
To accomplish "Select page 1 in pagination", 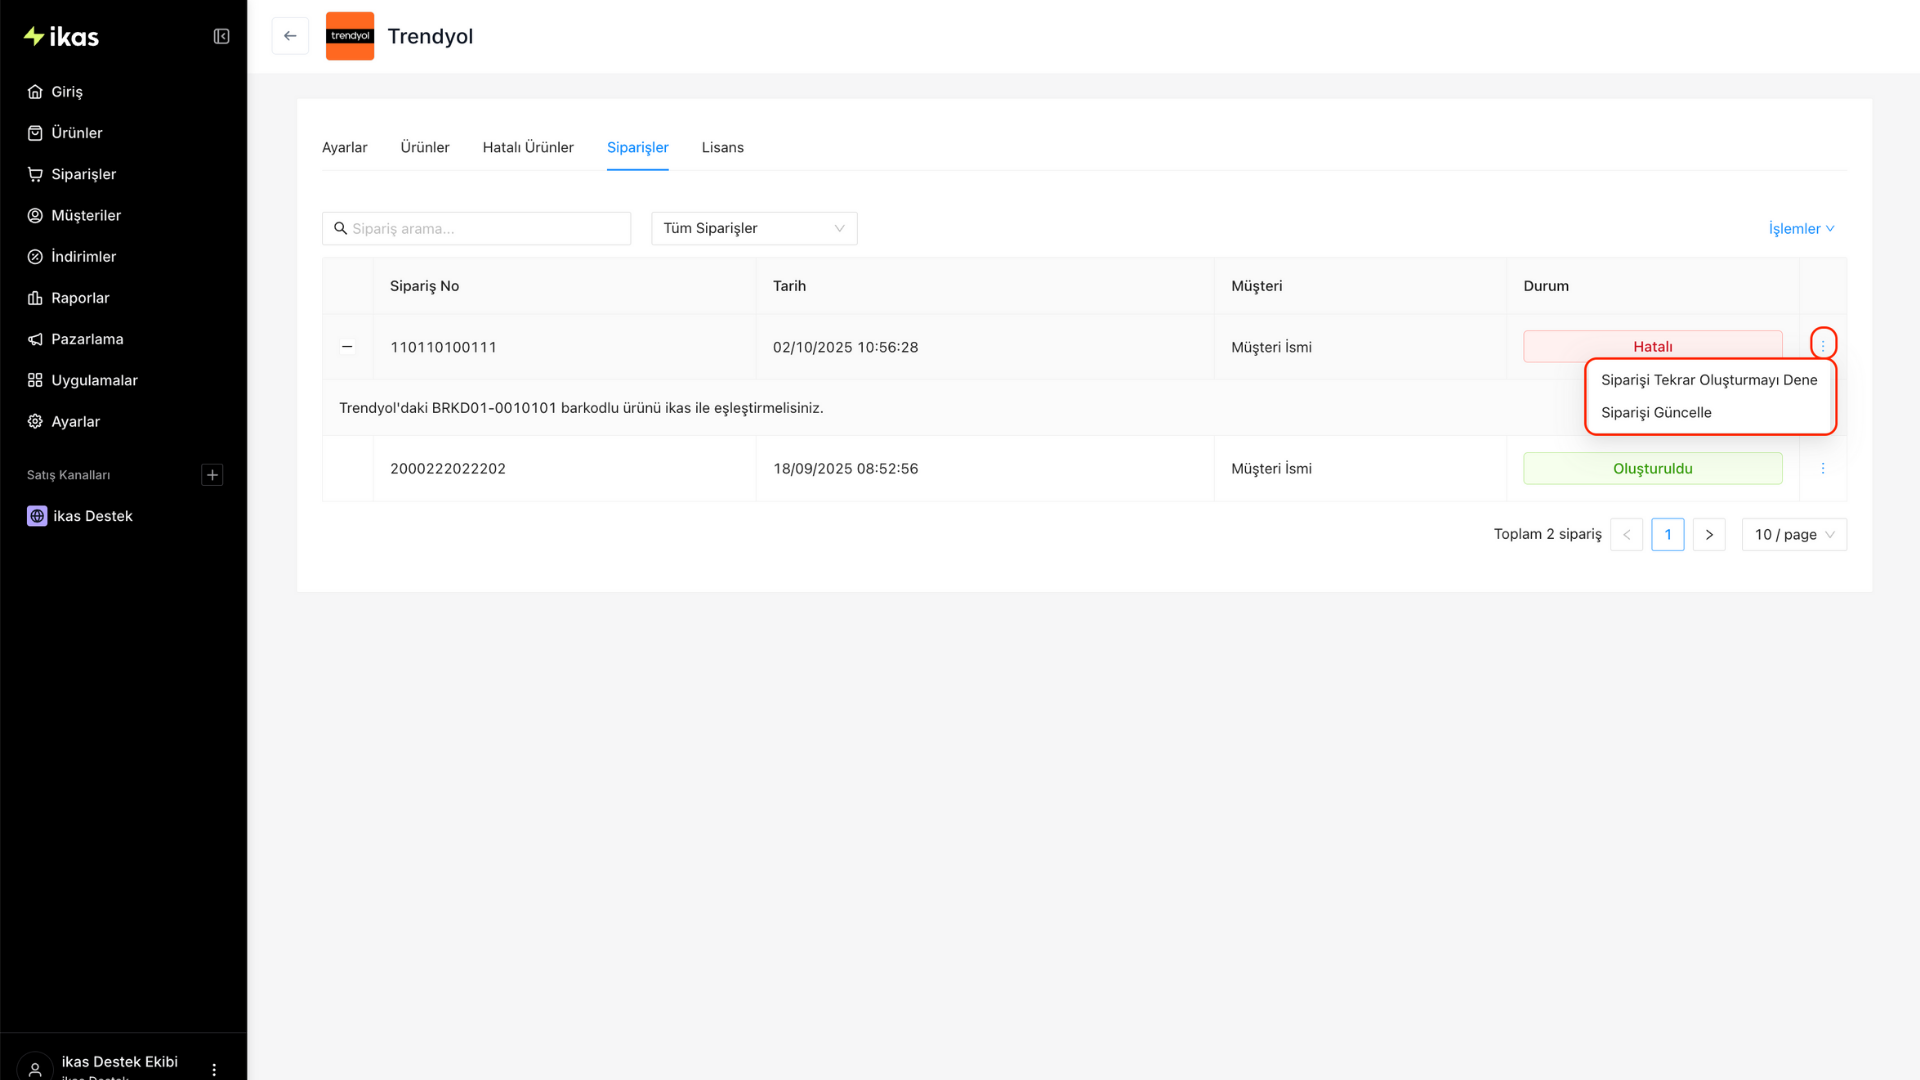I will coord(1668,535).
